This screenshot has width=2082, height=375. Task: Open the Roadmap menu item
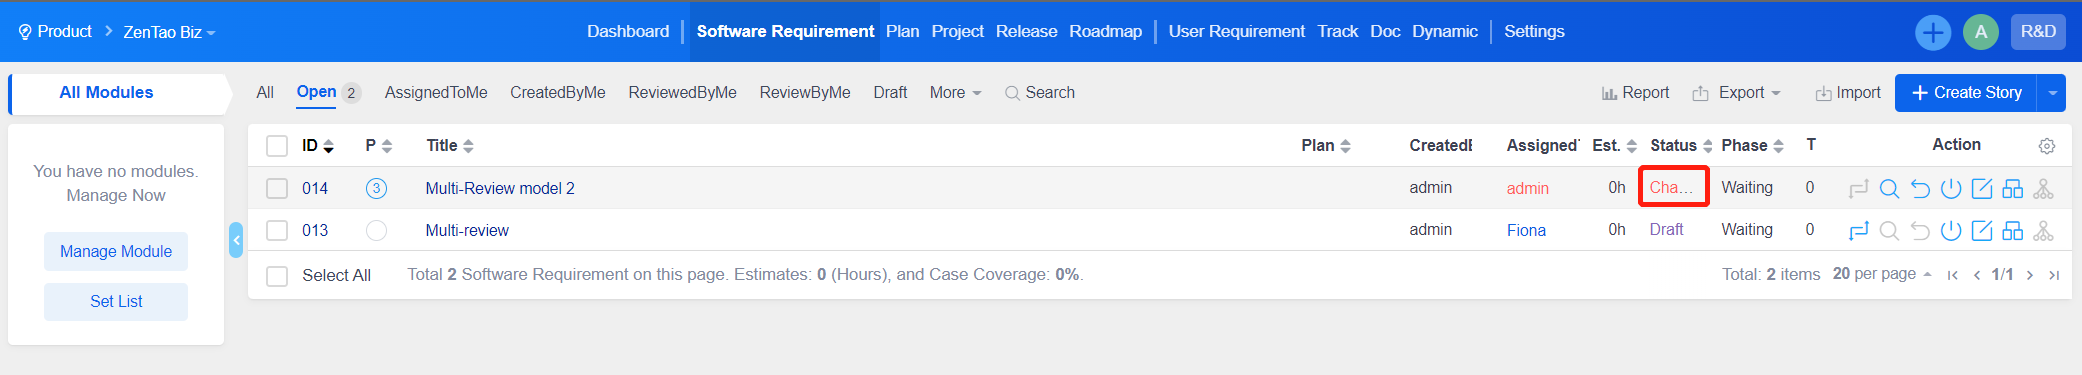[1105, 32]
